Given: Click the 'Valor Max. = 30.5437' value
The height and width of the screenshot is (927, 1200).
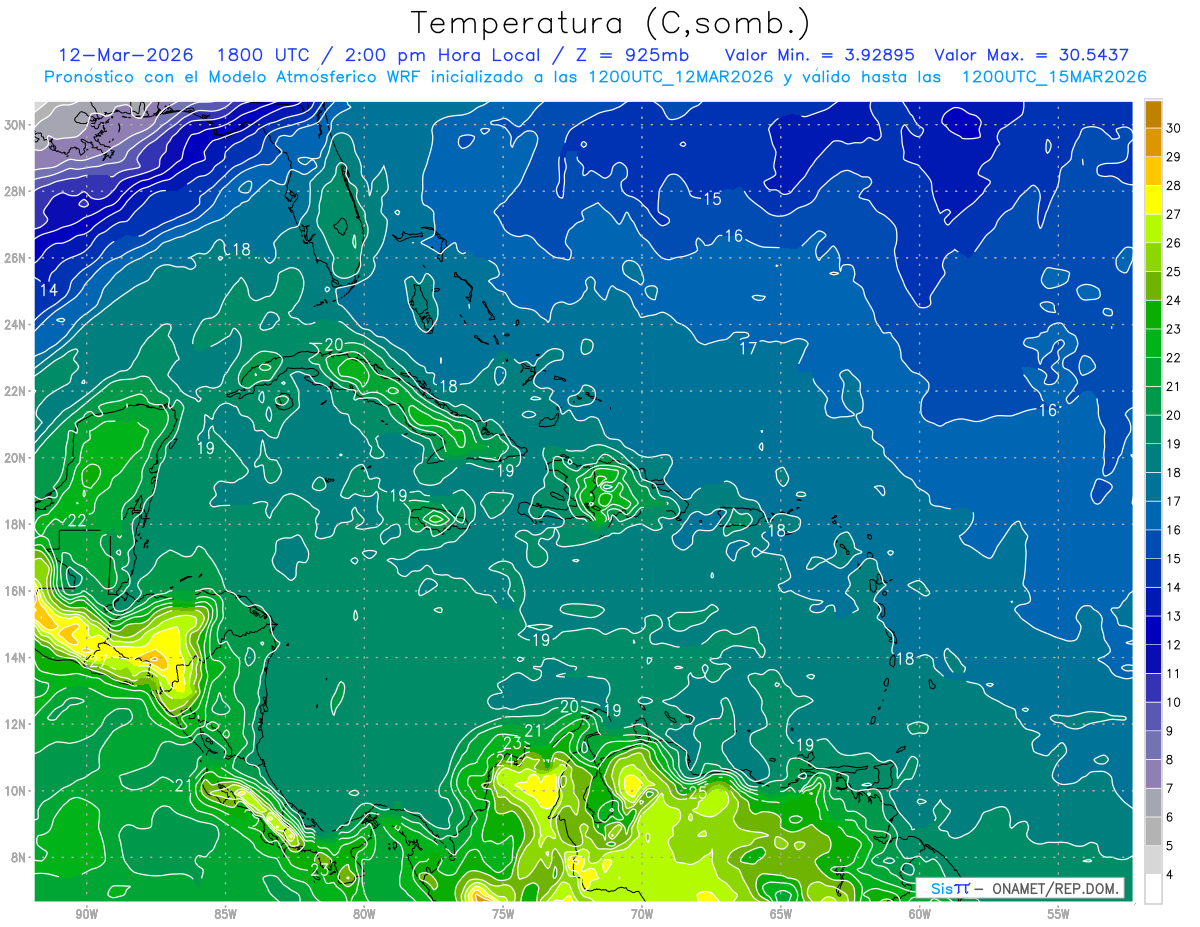Looking at the screenshot, I should click(x=1032, y=55).
